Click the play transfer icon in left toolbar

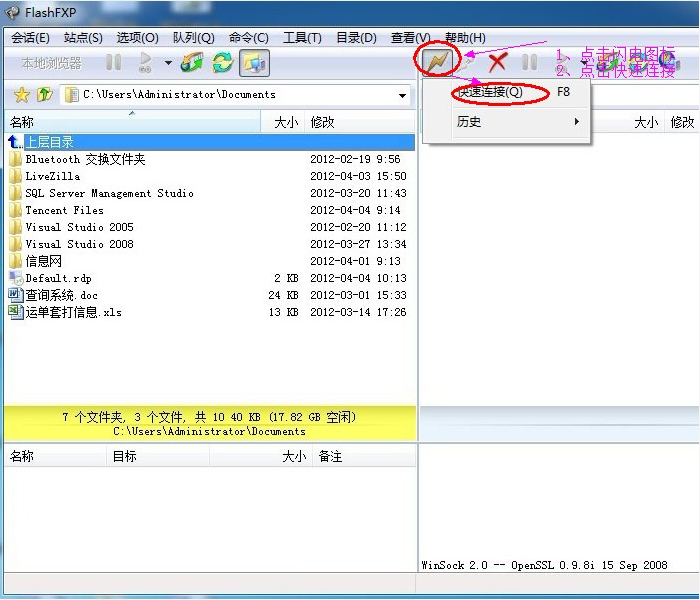145,62
